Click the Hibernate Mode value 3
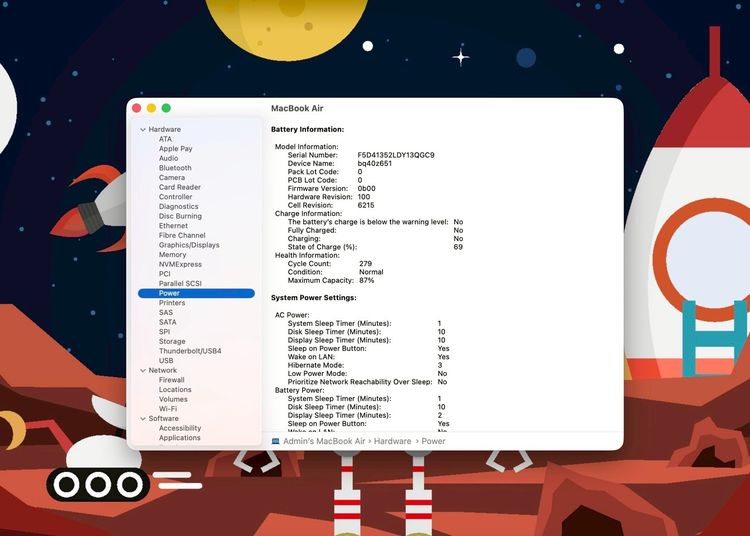750x536 pixels. coord(440,365)
